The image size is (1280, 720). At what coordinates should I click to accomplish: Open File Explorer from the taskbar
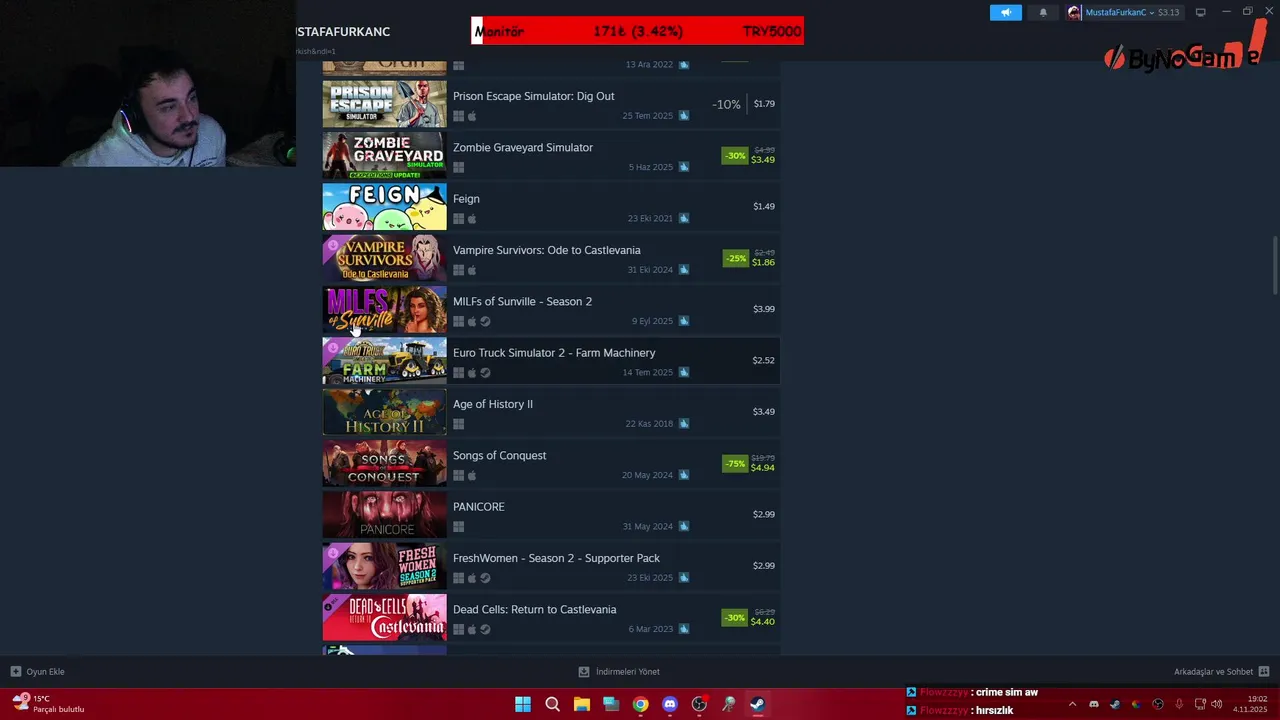click(x=582, y=704)
